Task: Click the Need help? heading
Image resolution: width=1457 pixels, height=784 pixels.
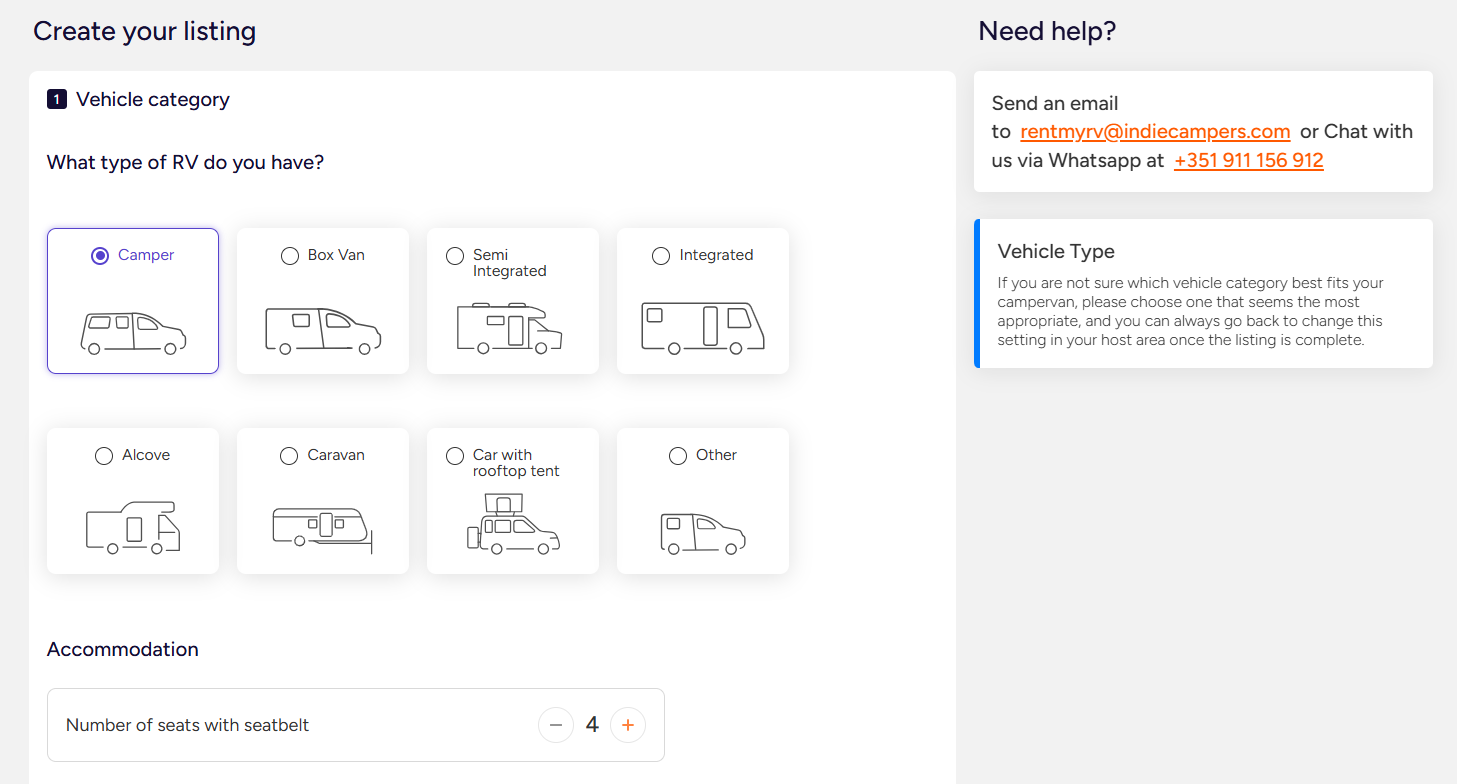Action: pyautogui.click(x=1047, y=31)
